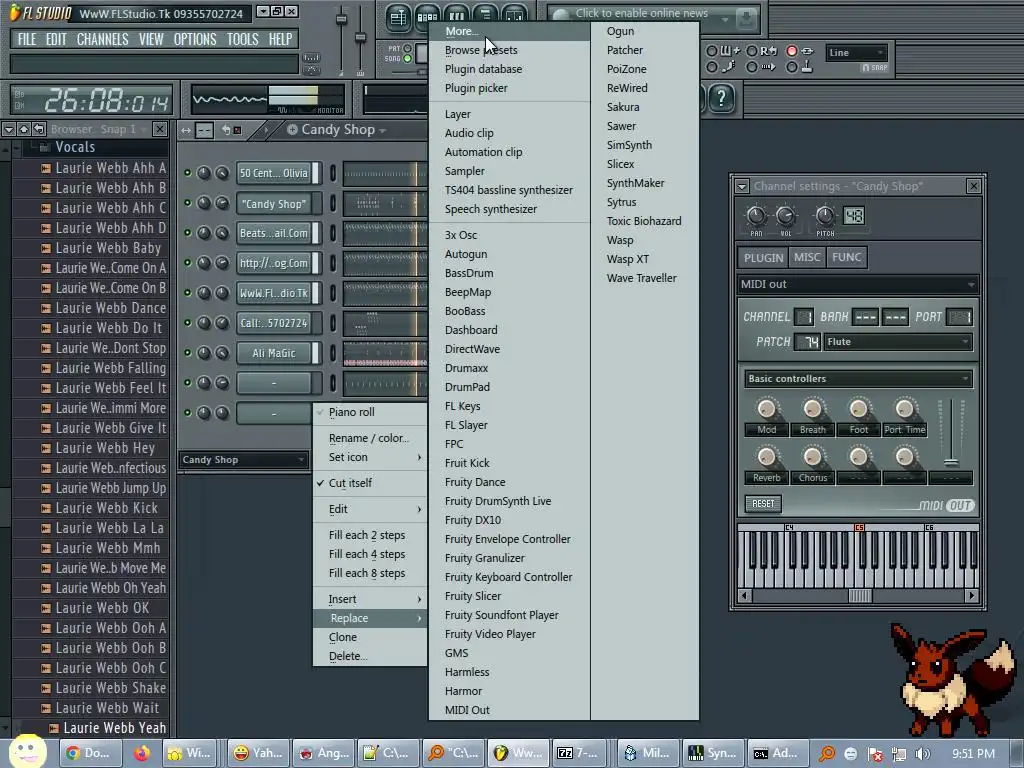The height and width of the screenshot is (768, 1024).
Task: Switch to the MISC tab
Action: coord(807,257)
